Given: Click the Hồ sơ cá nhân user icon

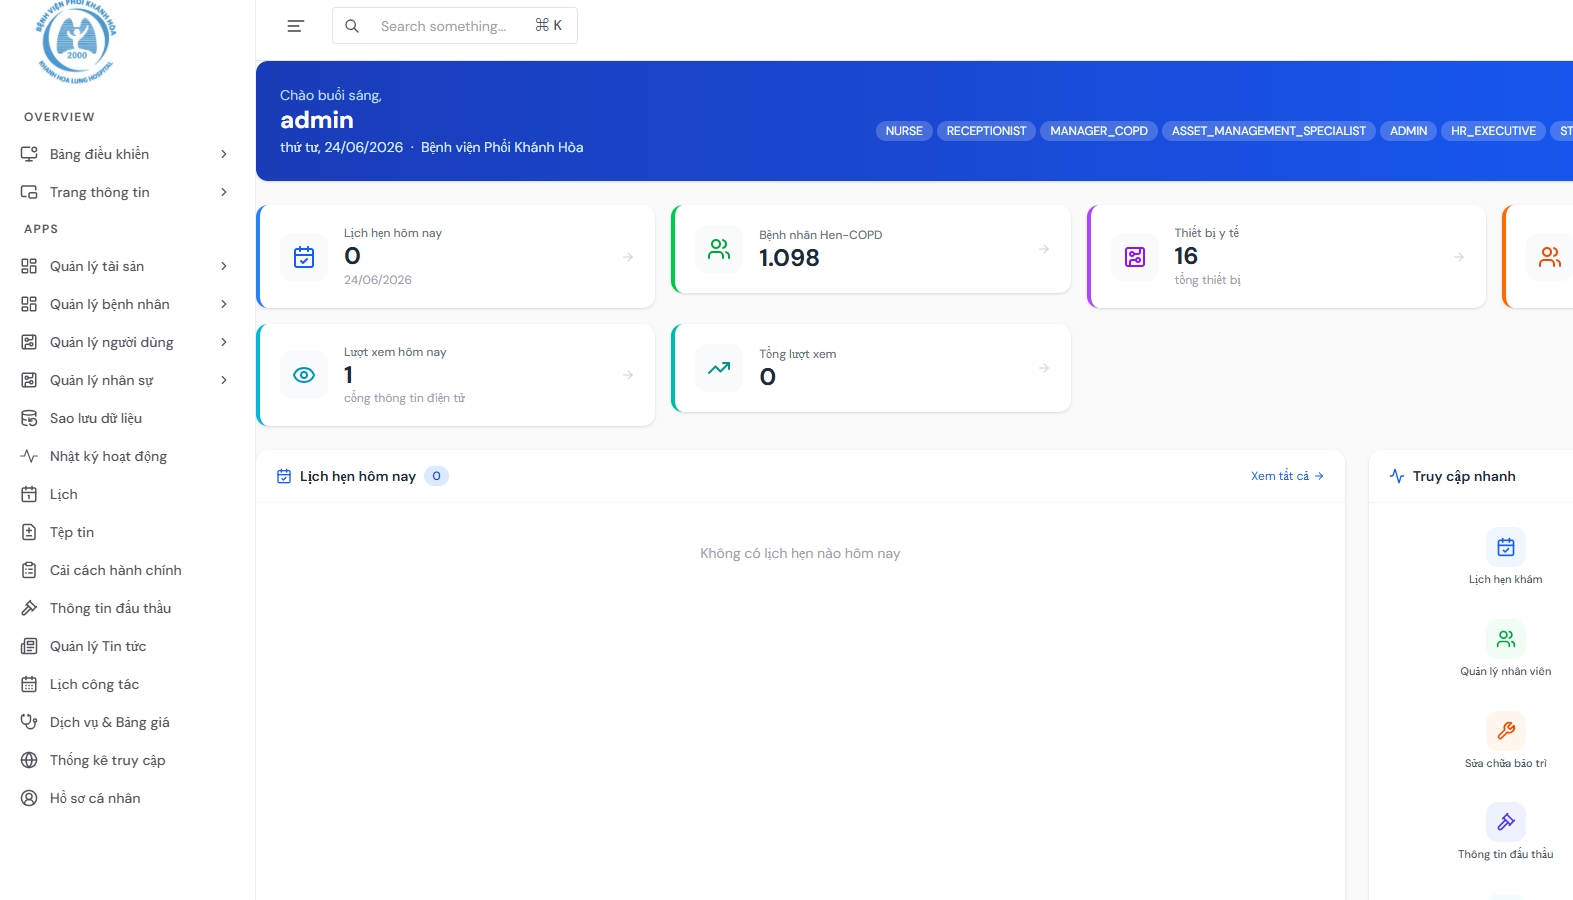Looking at the screenshot, I should [29, 798].
